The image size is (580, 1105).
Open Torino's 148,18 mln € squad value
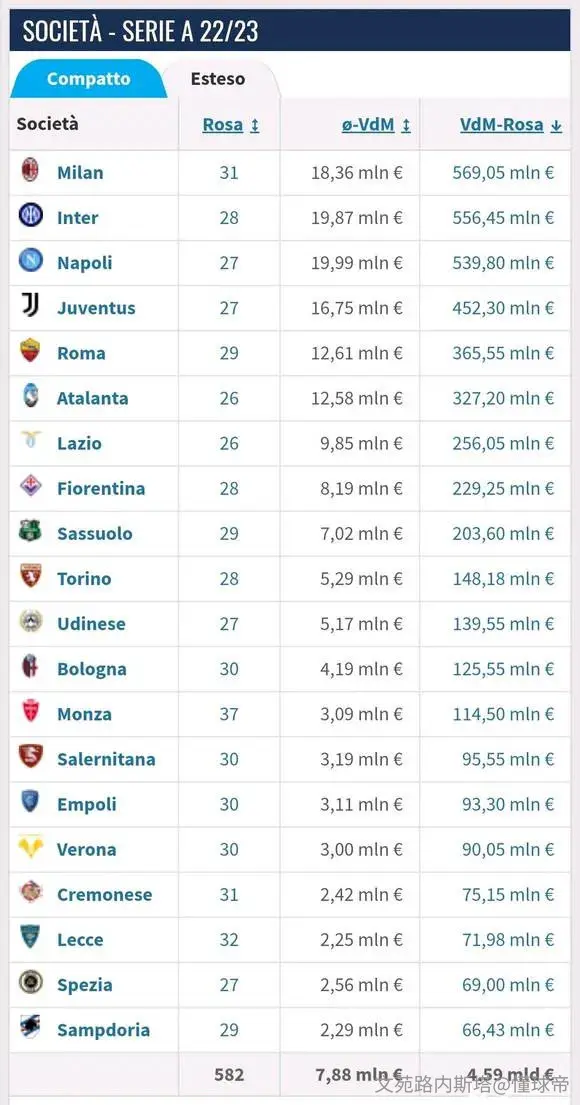[503, 579]
